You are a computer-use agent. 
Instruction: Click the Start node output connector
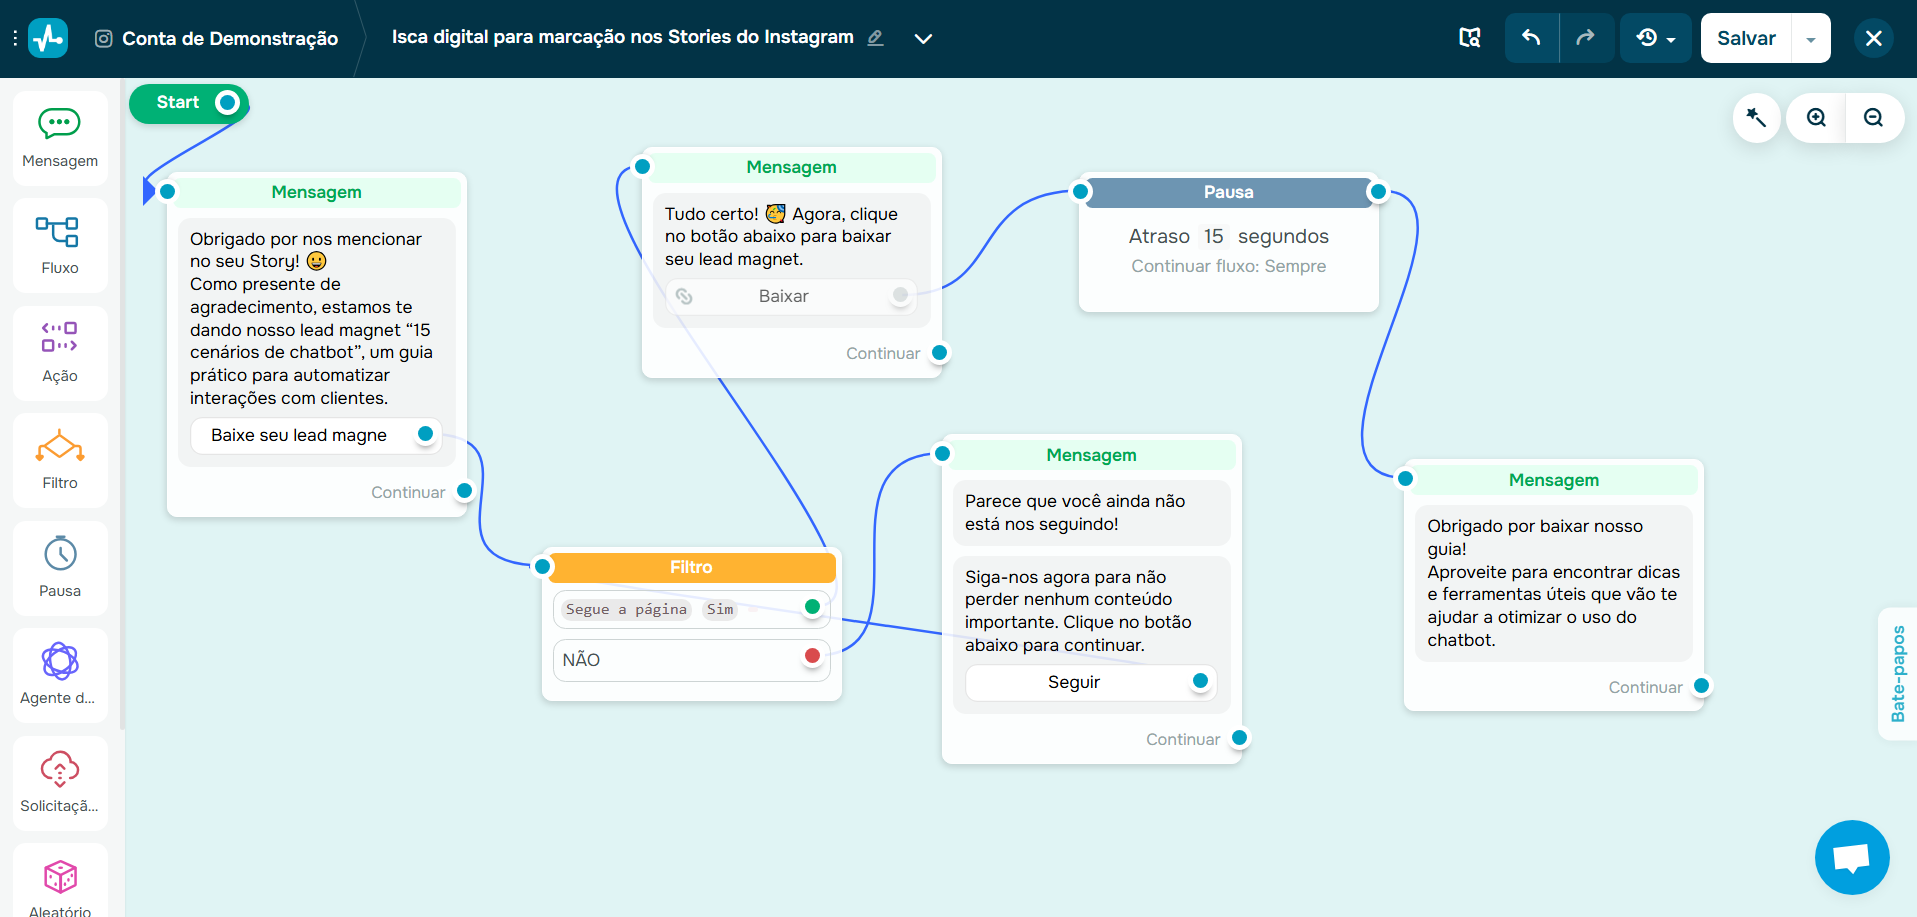click(228, 102)
